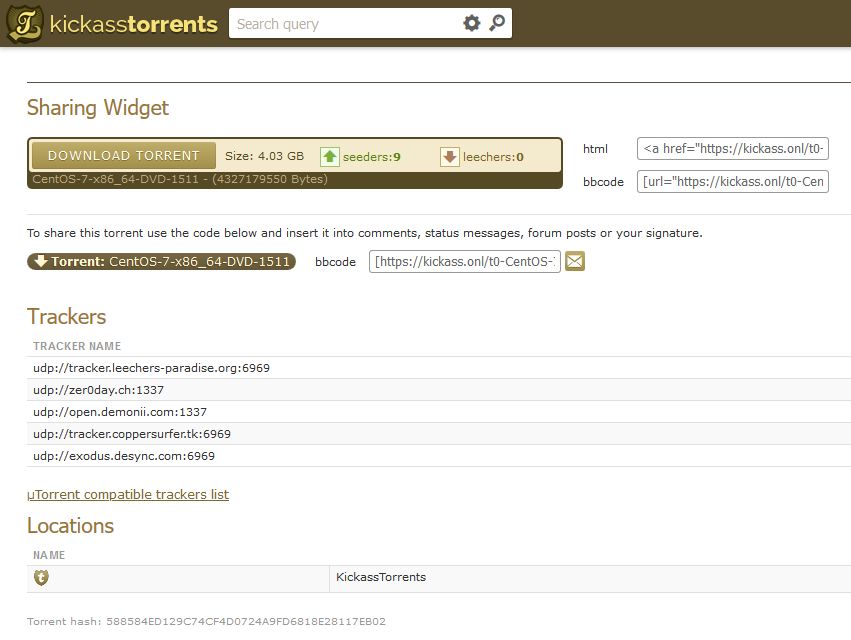Viewport: 851px width, 640px height.
Task: Select the bbcode field next to envelope
Action: 465,261
